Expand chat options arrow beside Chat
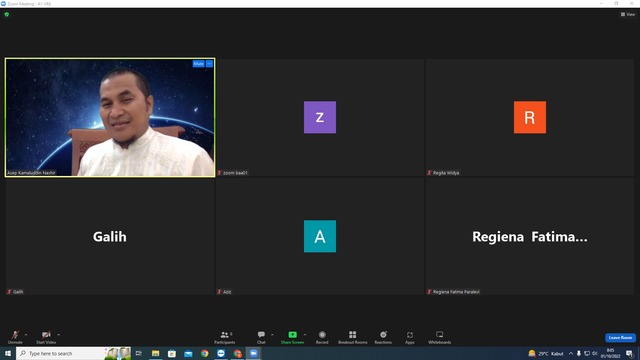640x360 pixels. pyautogui.click(x=272, y=335)
